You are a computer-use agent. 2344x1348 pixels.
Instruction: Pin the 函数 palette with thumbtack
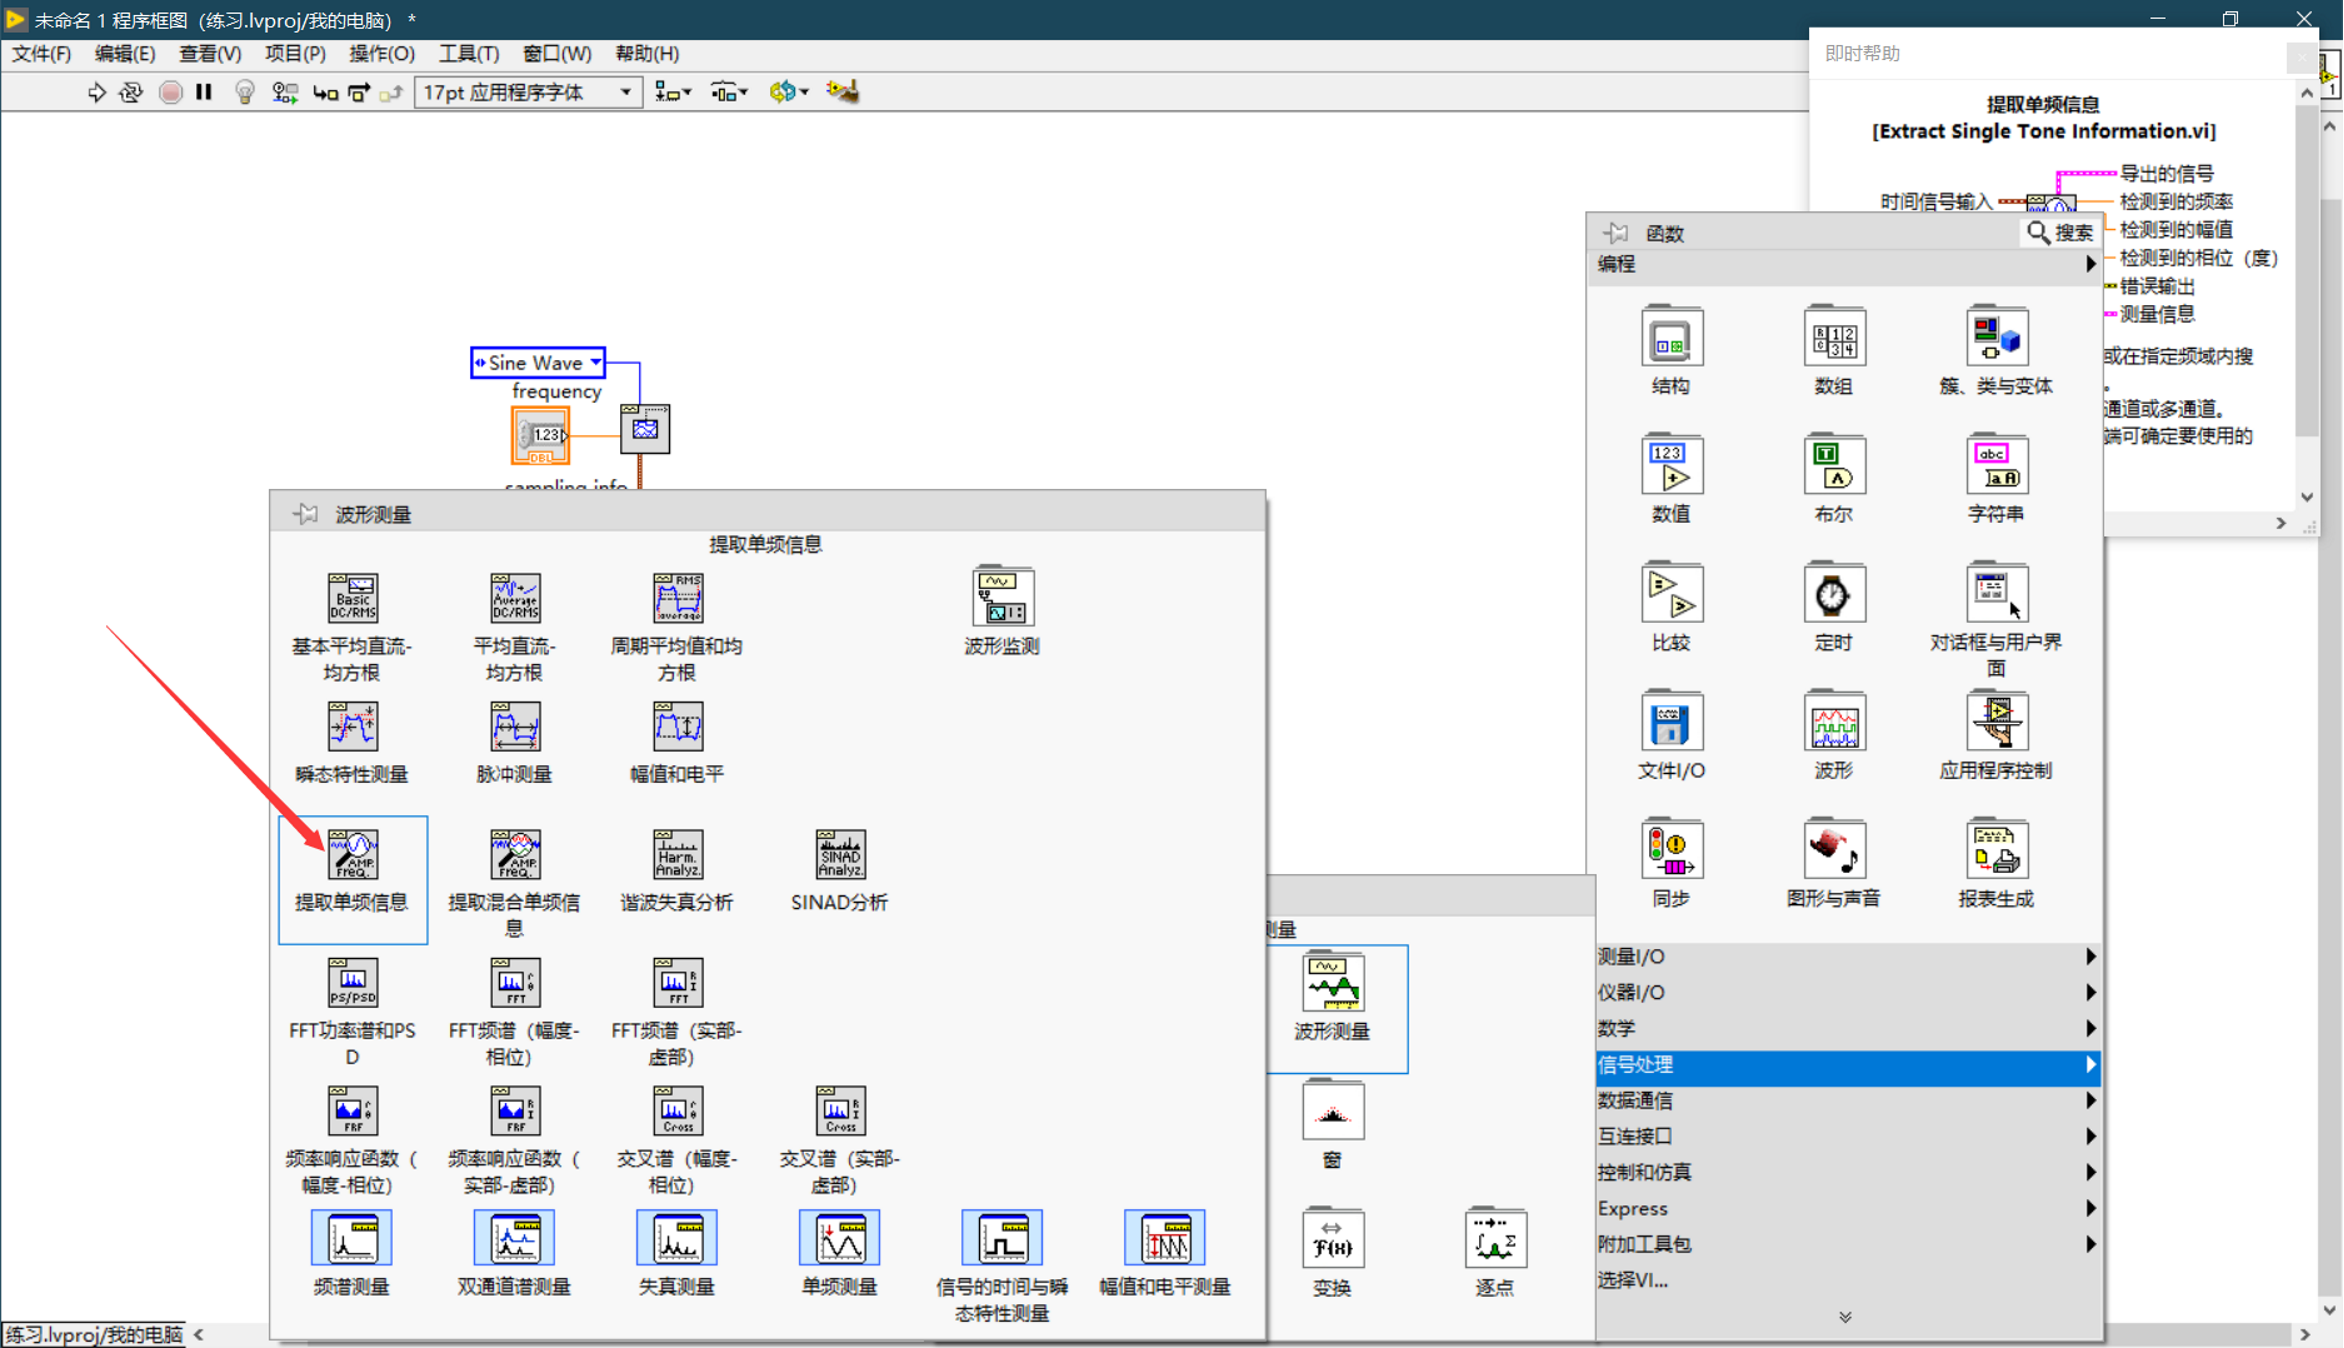pos(1615,233)
